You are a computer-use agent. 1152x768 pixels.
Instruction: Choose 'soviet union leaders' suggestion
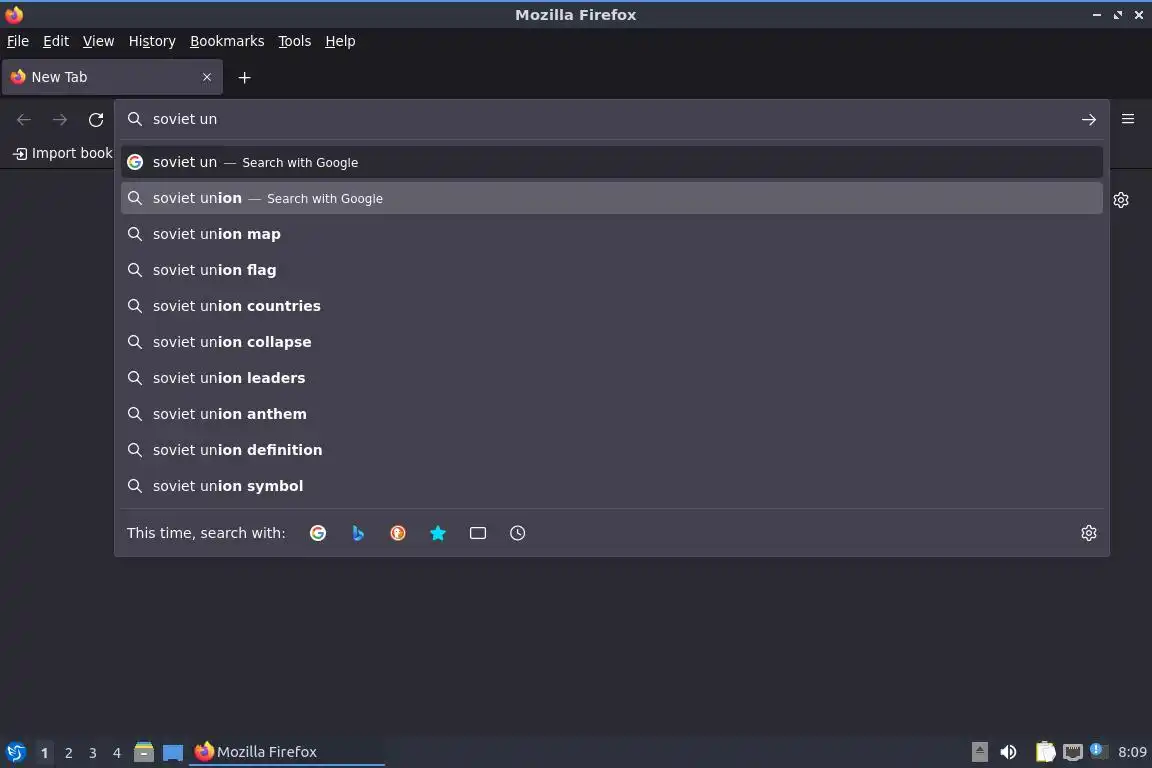point(611,378)
